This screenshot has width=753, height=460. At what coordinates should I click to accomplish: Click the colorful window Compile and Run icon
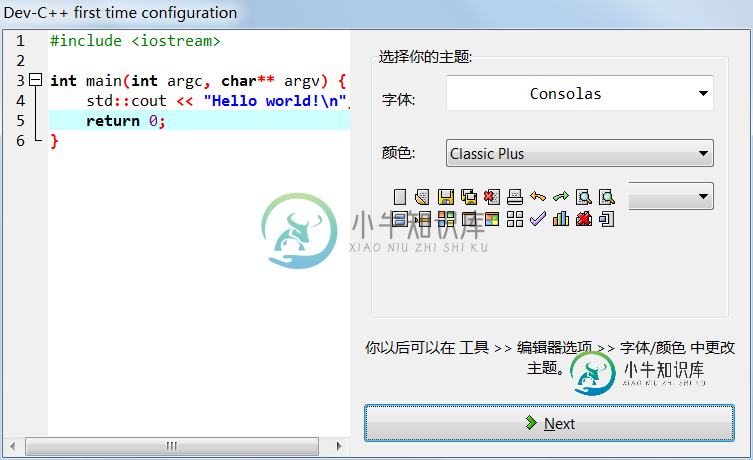point(492,219)
